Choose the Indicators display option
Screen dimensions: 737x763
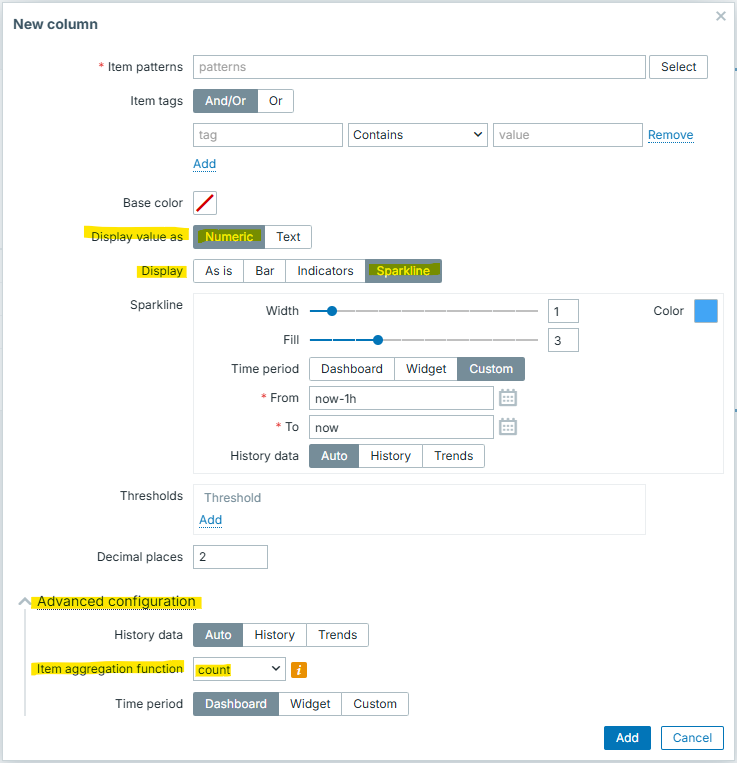pos(325,271)
